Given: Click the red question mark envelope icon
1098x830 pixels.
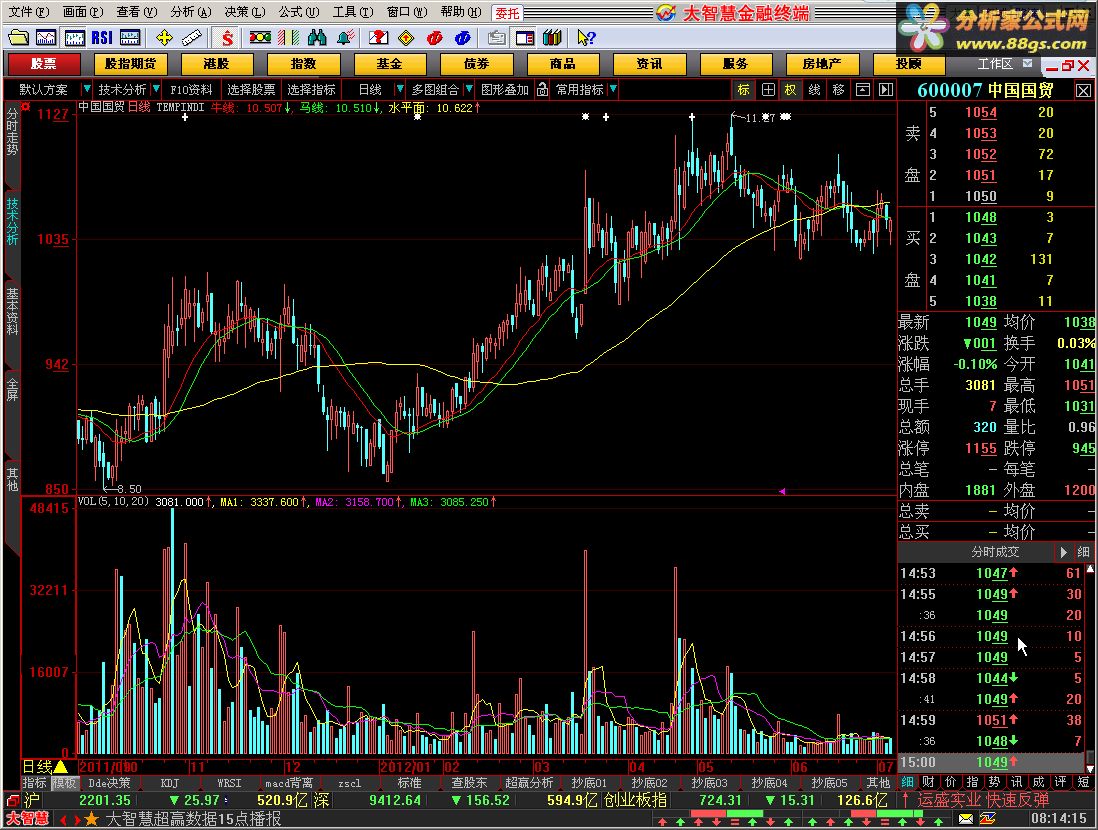Looking at the screenshot, I should 378,38.
